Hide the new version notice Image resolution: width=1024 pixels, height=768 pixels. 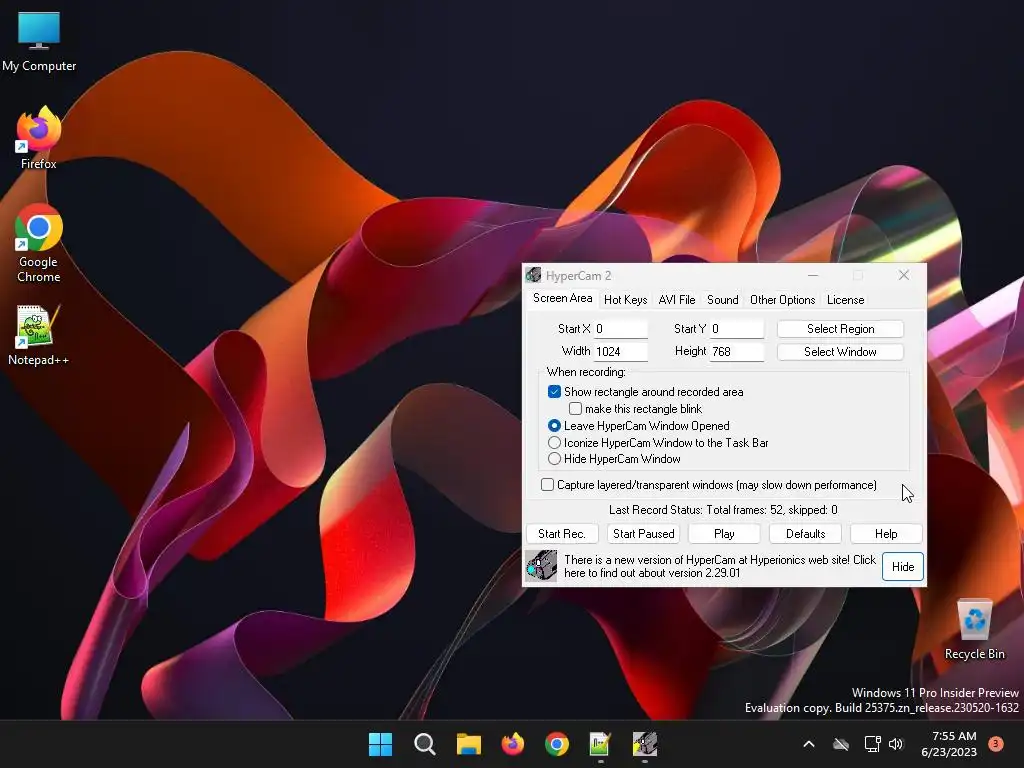pyautogui.click(x=903, y=566)
